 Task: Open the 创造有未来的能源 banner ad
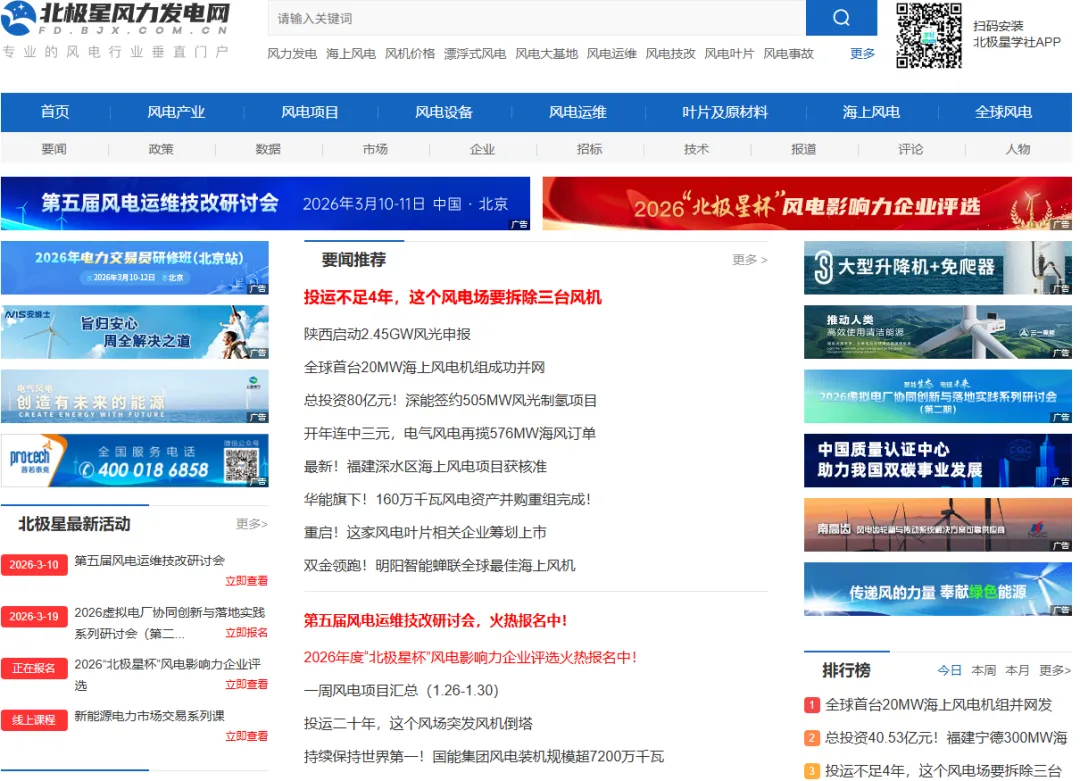134,396
